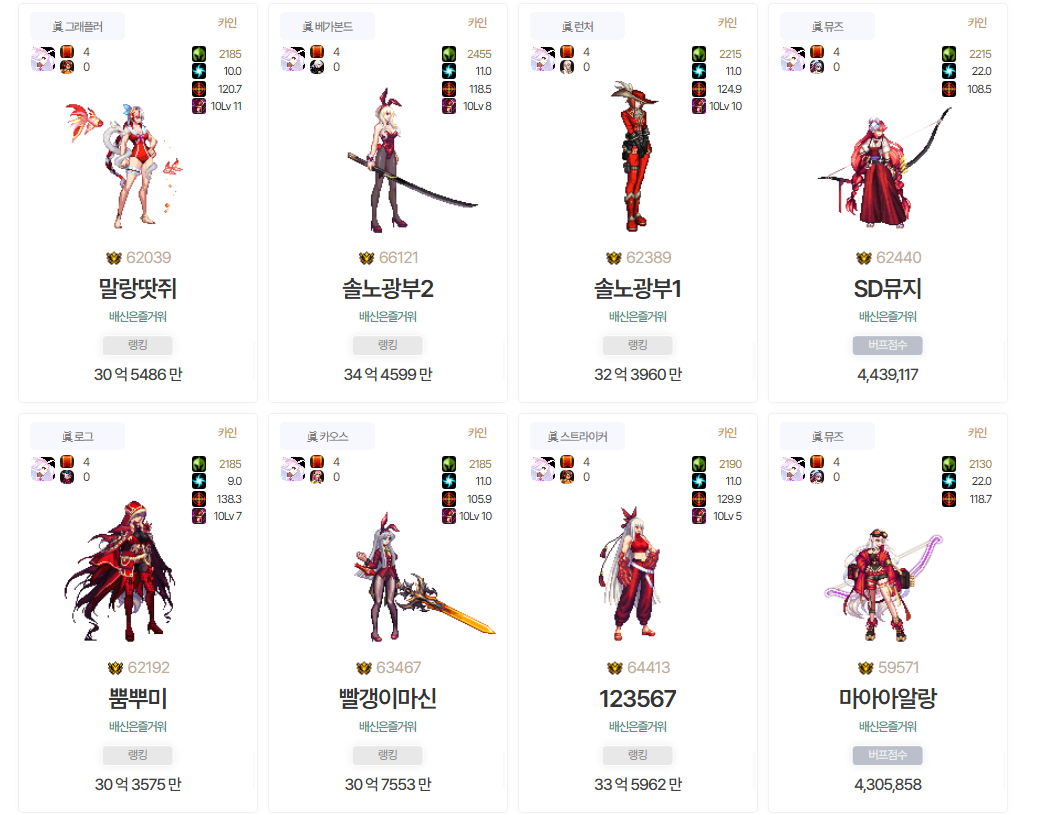This screenshot has height=815, width=1044.
Task: Select the 眞 스트라이커 class tag
Action: click(x=577, y=437)
